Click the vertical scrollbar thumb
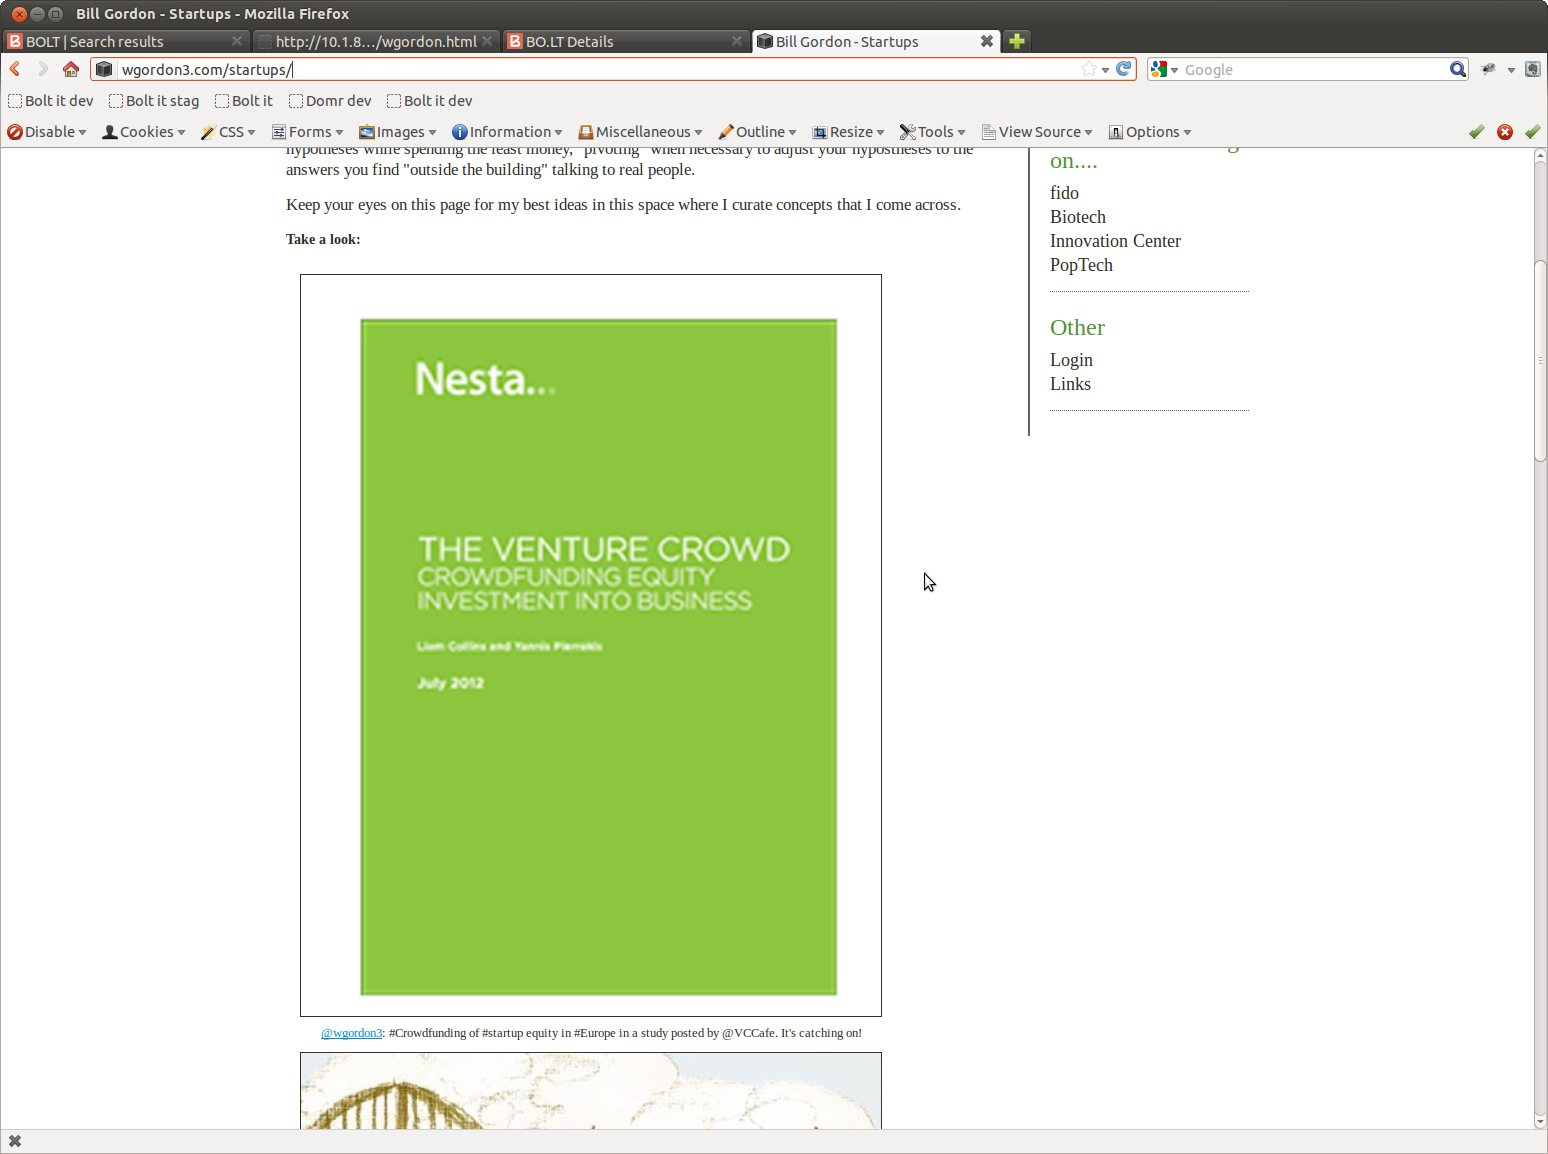The image size is (1548, 1154). [1540, 360]
